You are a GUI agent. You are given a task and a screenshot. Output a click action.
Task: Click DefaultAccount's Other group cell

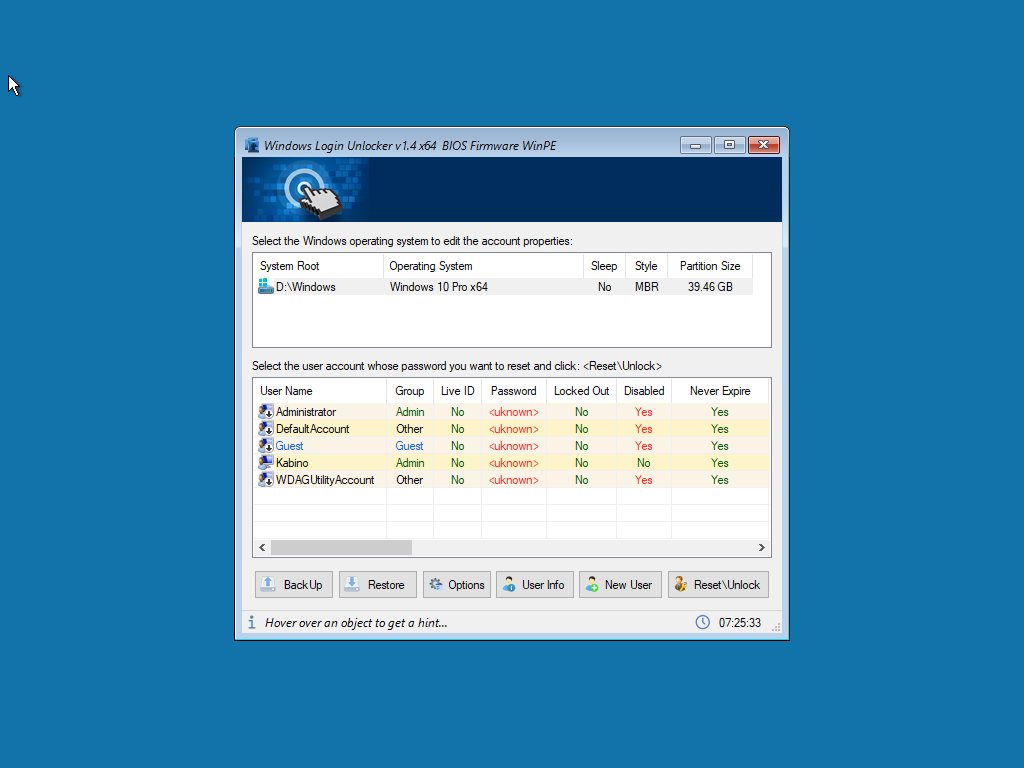pyautogui.click(x=409, y=428)
